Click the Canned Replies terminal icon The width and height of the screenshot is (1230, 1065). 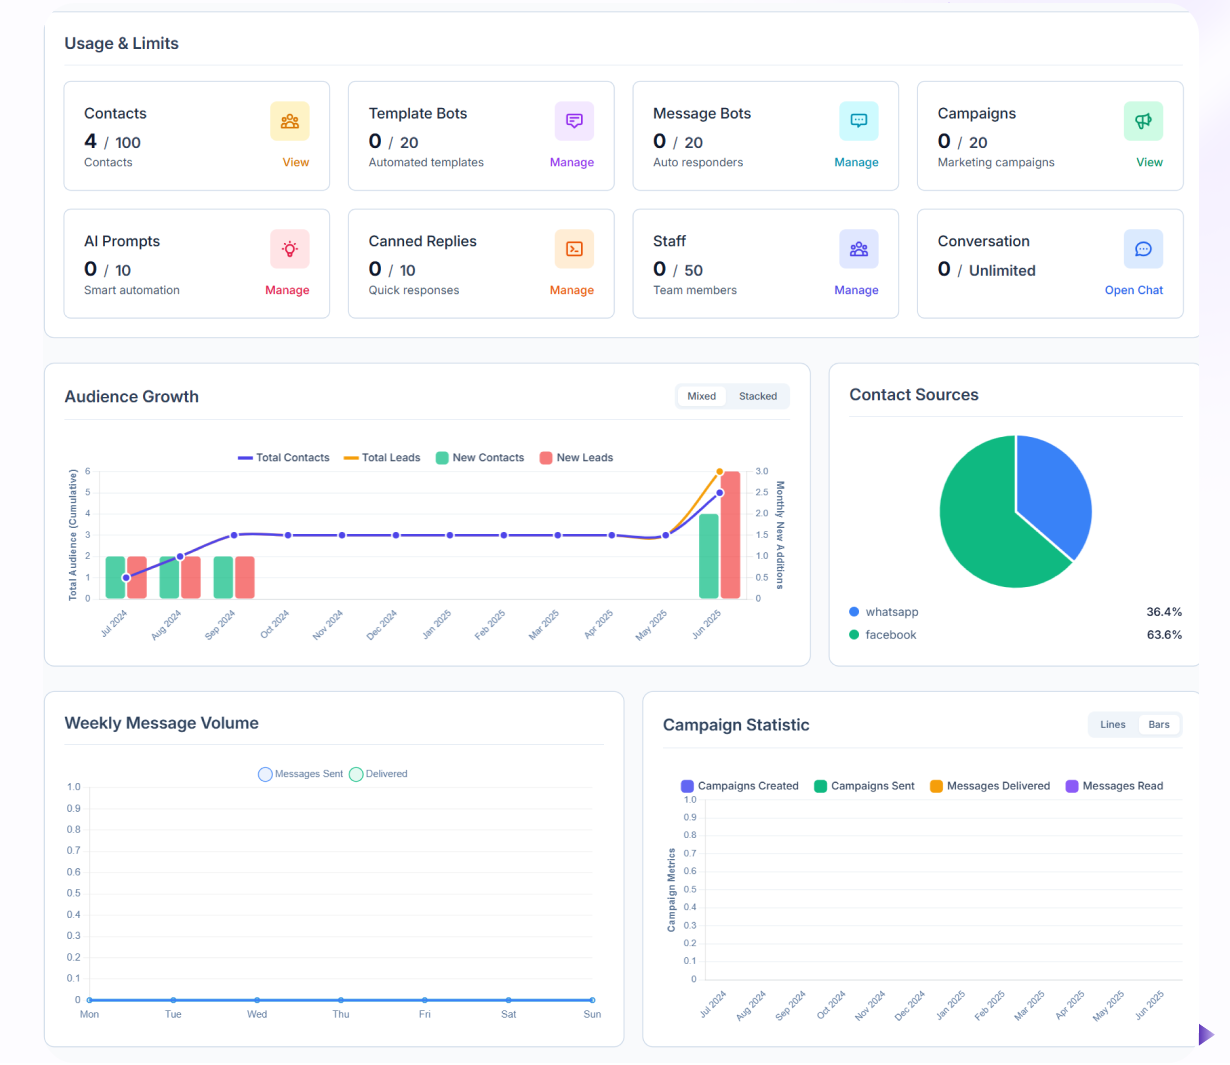click(x=574, y=248)
